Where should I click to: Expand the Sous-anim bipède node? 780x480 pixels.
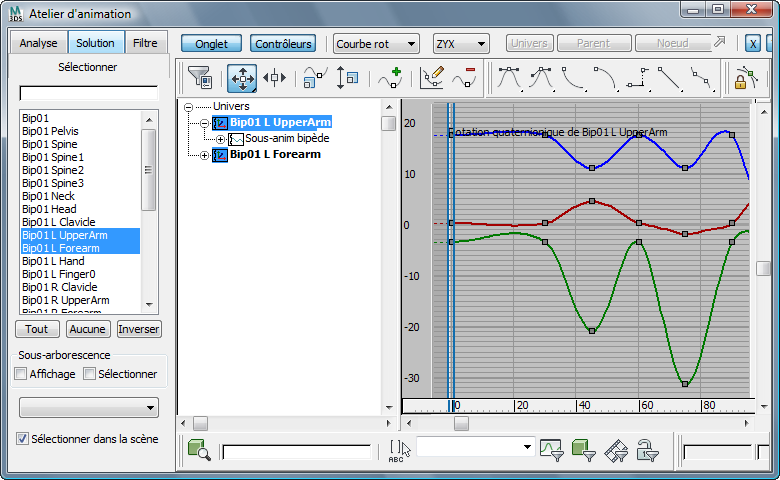pos(220,139)
